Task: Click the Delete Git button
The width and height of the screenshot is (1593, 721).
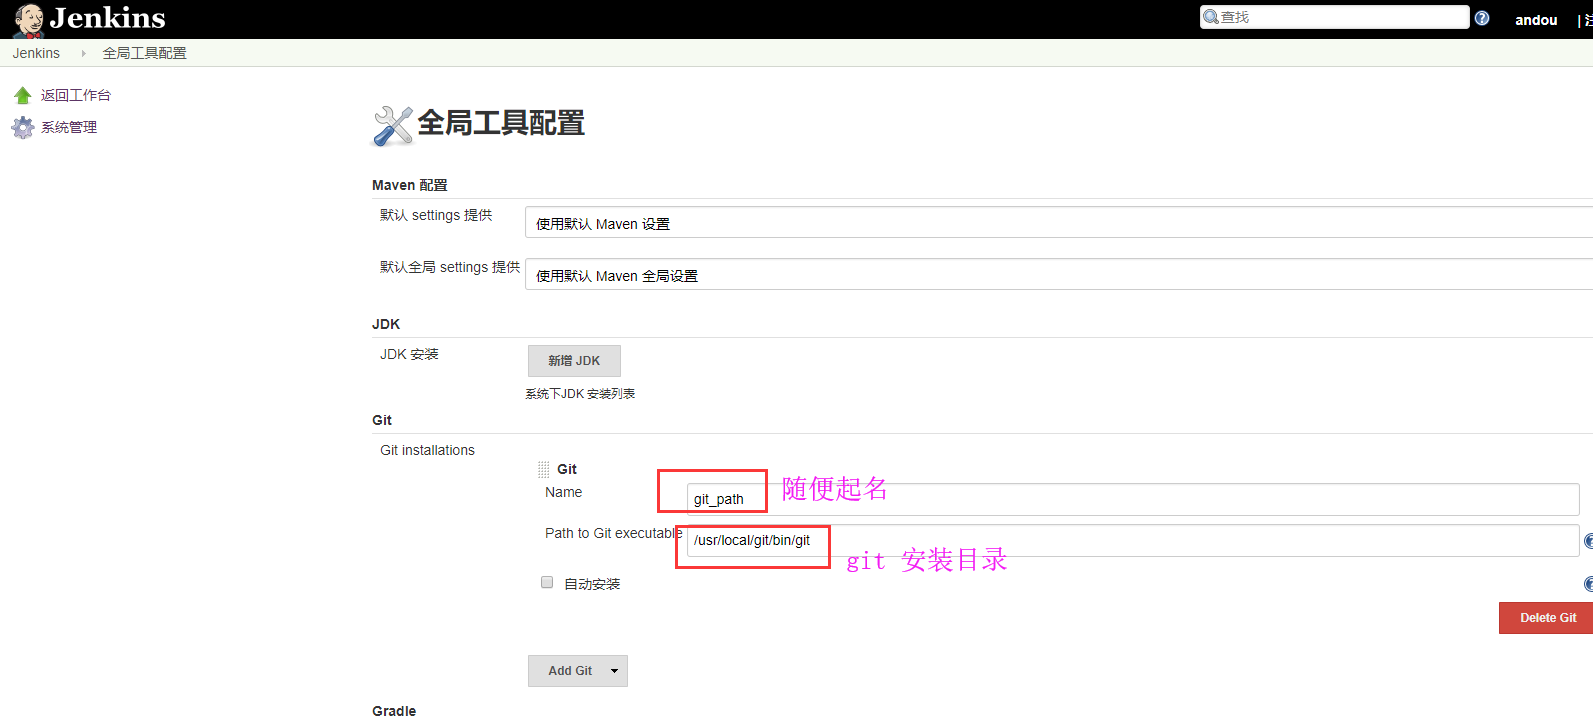Action: [1546, 618]
